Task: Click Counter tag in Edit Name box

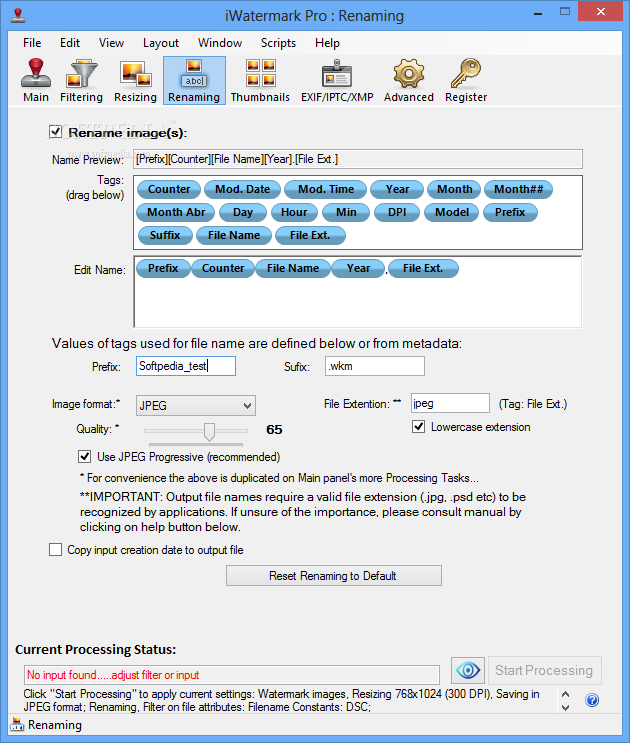Action: 223,268
